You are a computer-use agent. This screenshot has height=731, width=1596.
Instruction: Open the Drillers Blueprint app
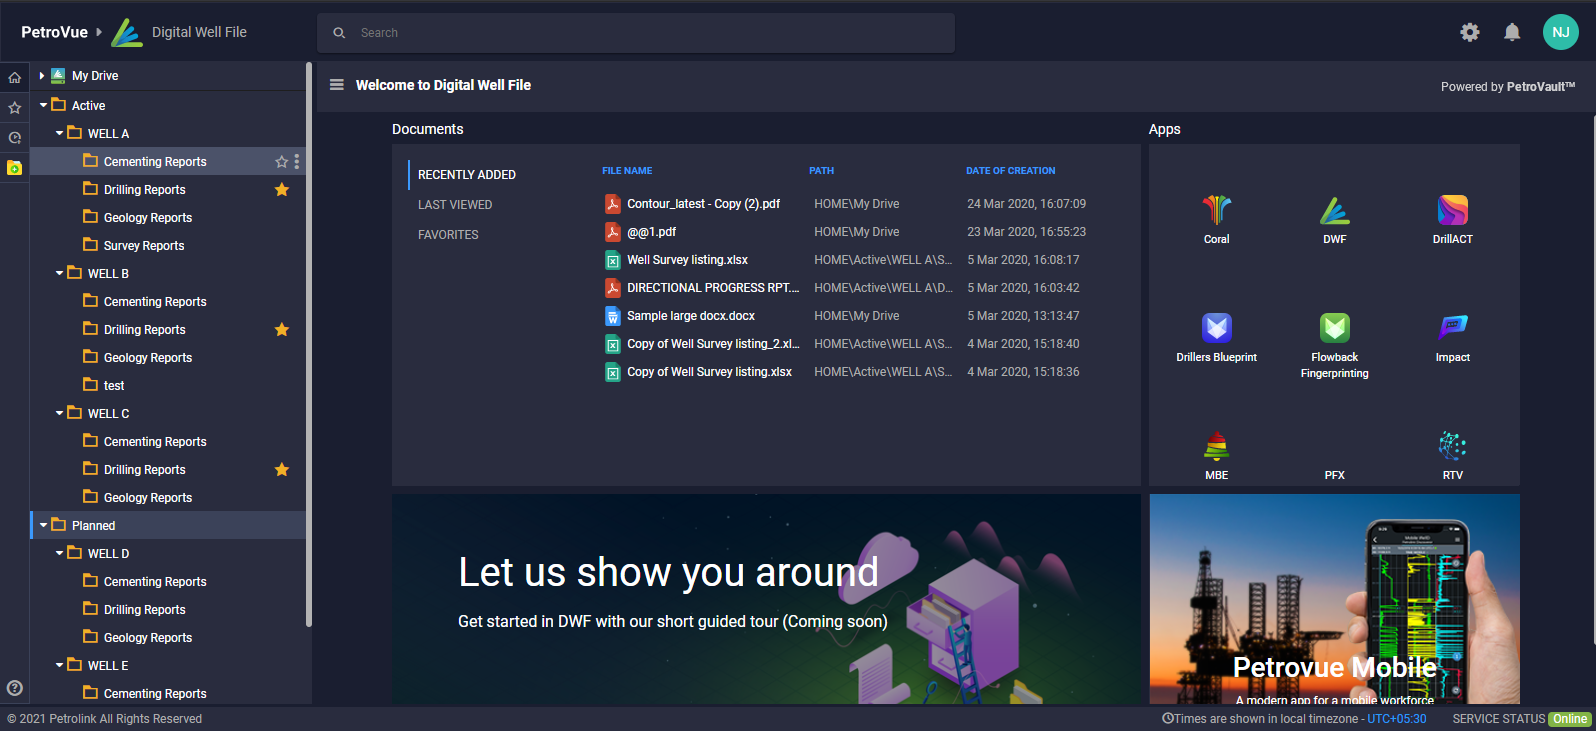point(1216,329)
